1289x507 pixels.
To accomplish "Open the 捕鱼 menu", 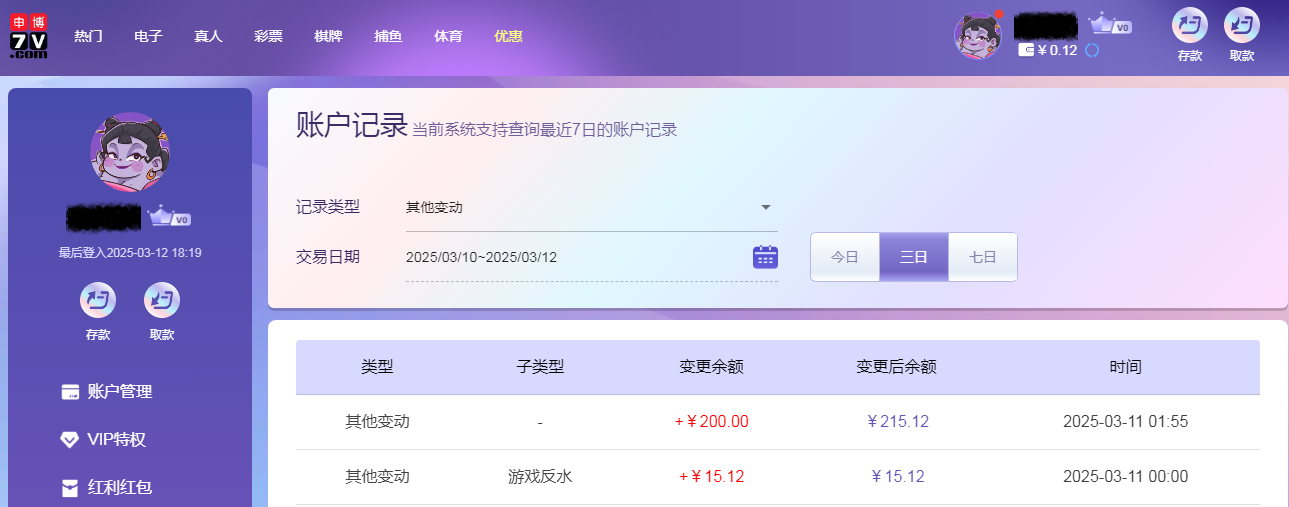I will tap(388, 36).
